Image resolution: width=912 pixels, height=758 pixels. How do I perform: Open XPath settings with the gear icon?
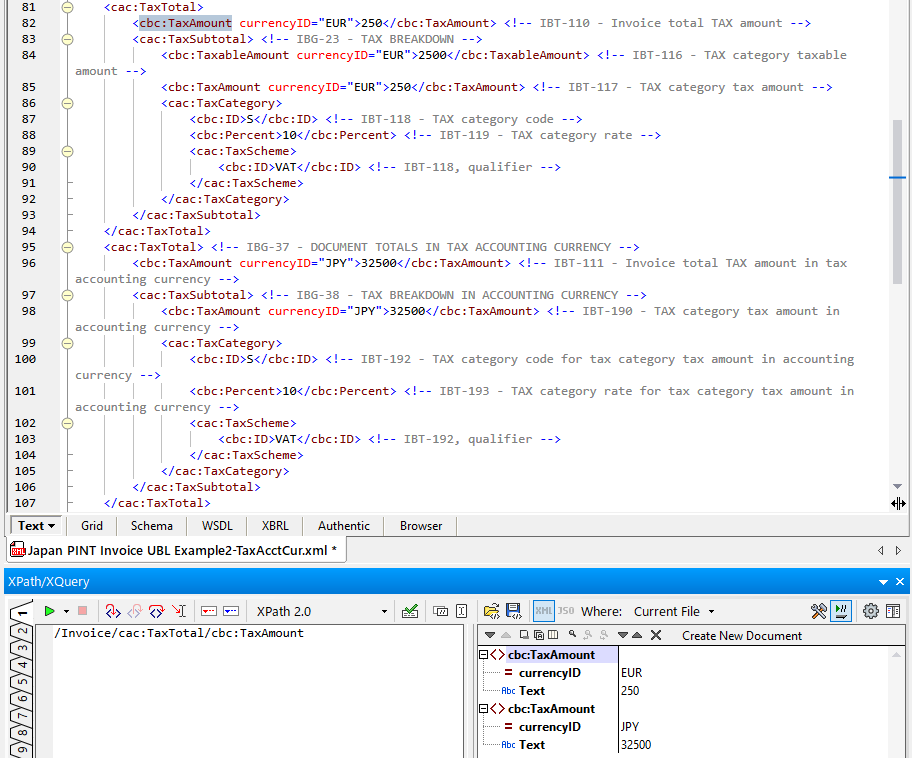871,611
